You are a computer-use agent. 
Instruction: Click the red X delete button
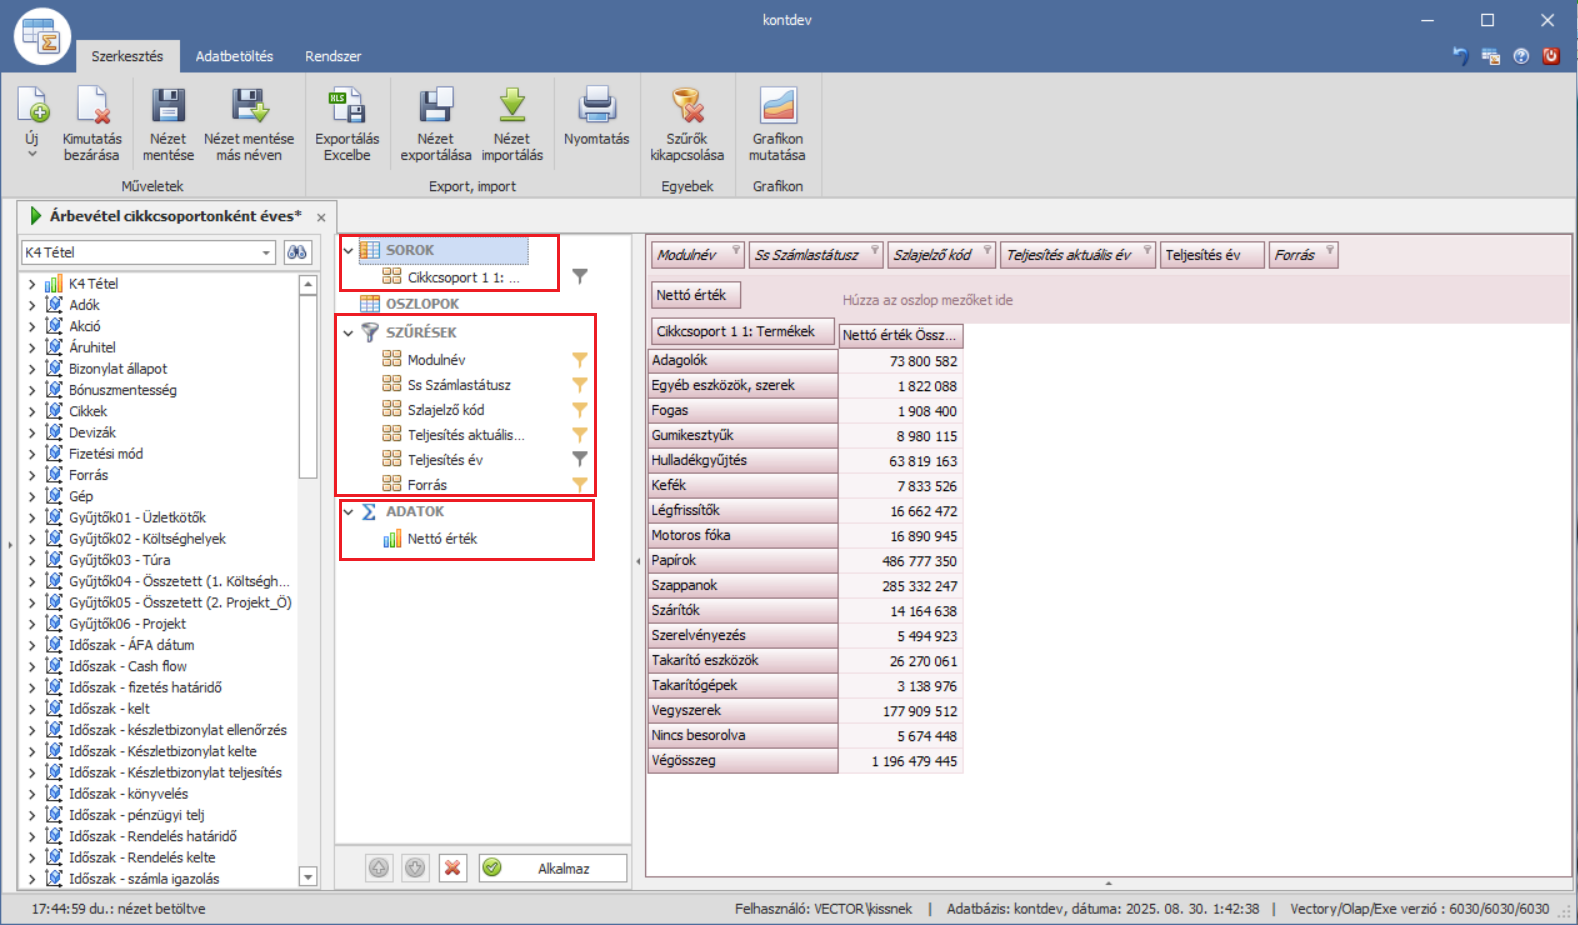coord(452,868)
